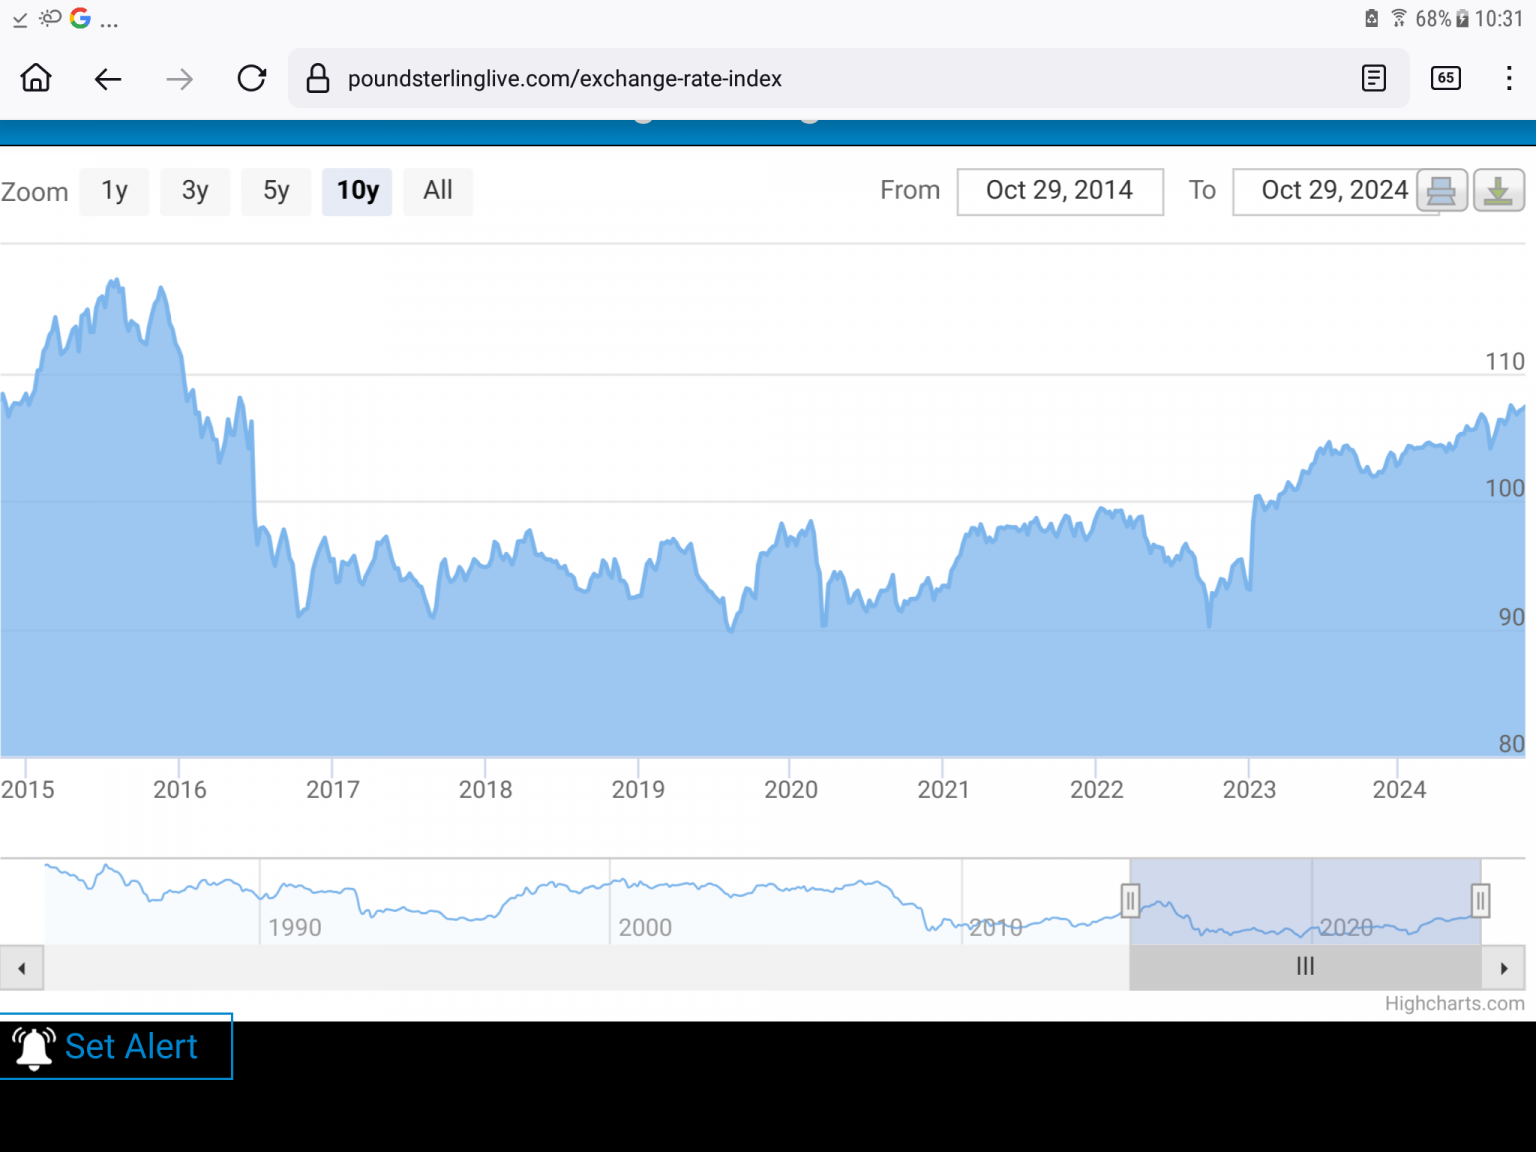Tap the forward navigation arrow
The image size is (1536, 1152).
pyautogui.click(x=180, y=78)
